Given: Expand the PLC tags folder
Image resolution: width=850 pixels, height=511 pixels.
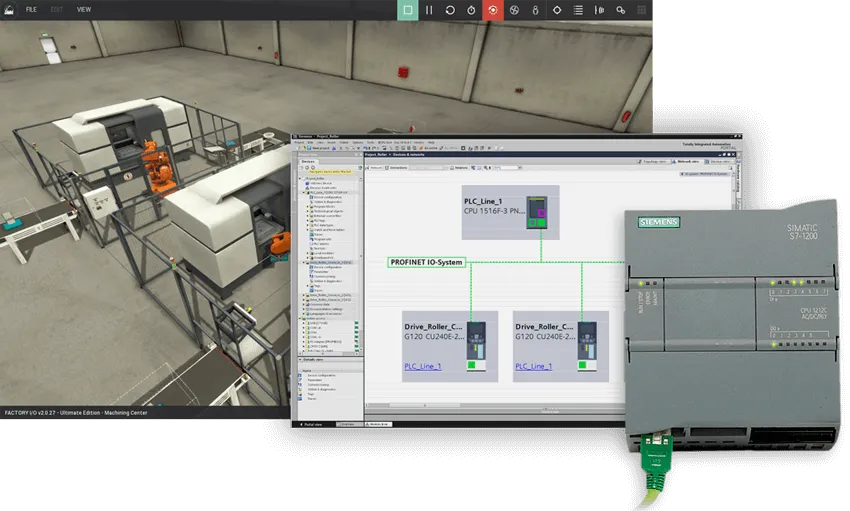Looking at the screenshot, I should (307, 221).
